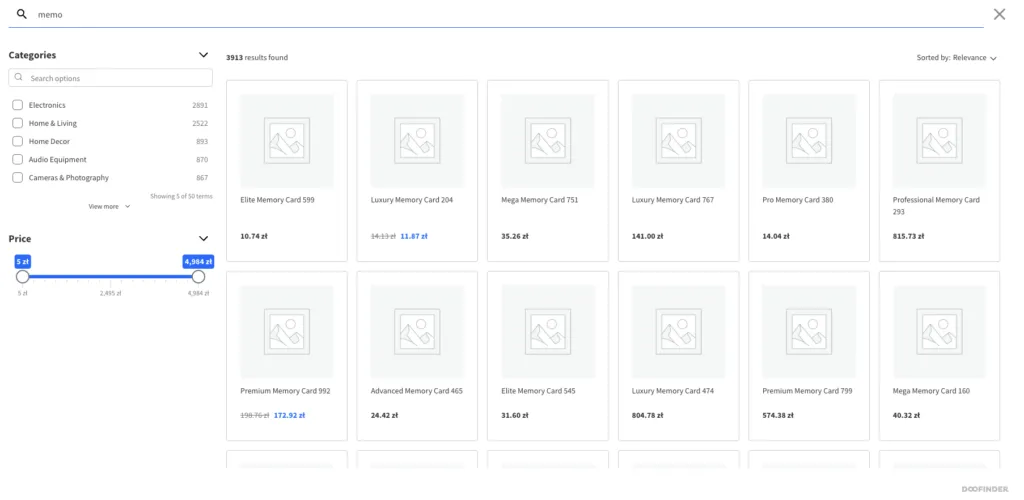Open the Premium Memory Card 992 image
The width and height of the screenshot is (1024, 500).
pos(287,332)
